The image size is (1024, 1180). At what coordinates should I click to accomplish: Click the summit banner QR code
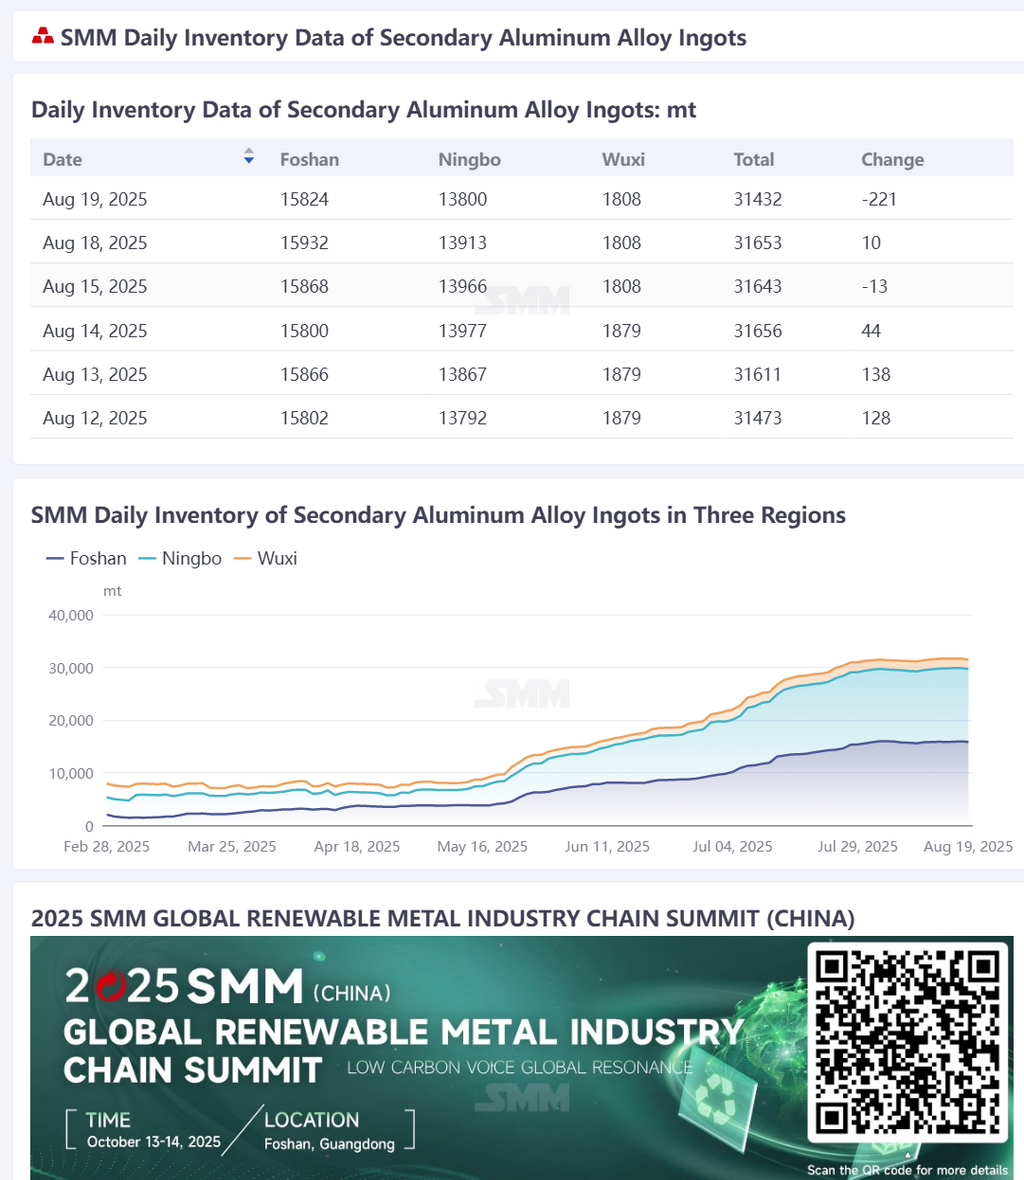(x=908, y=1042)
